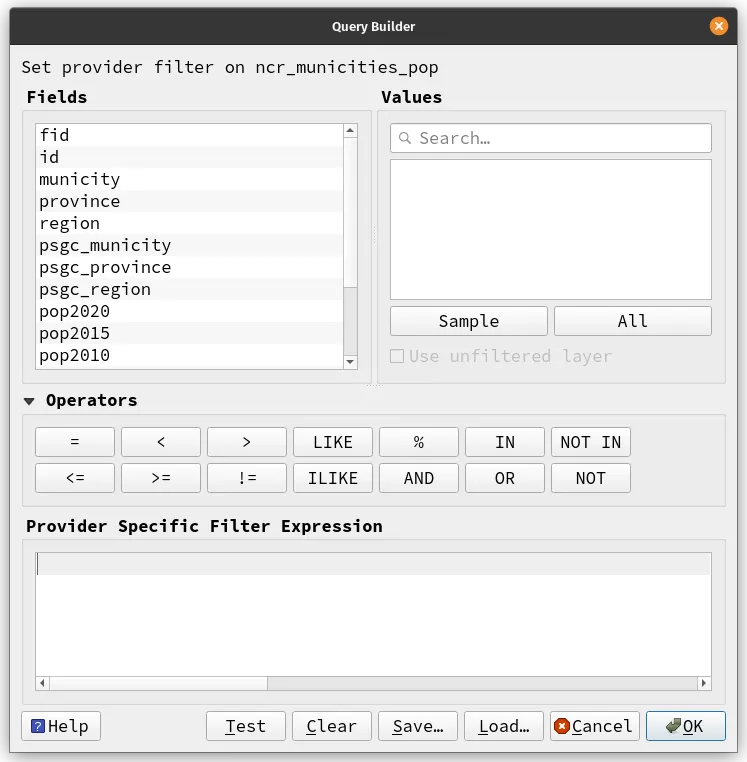This screenshot has height=762, width=747.
Task: Insert the NOT operator
Action: 591,478
